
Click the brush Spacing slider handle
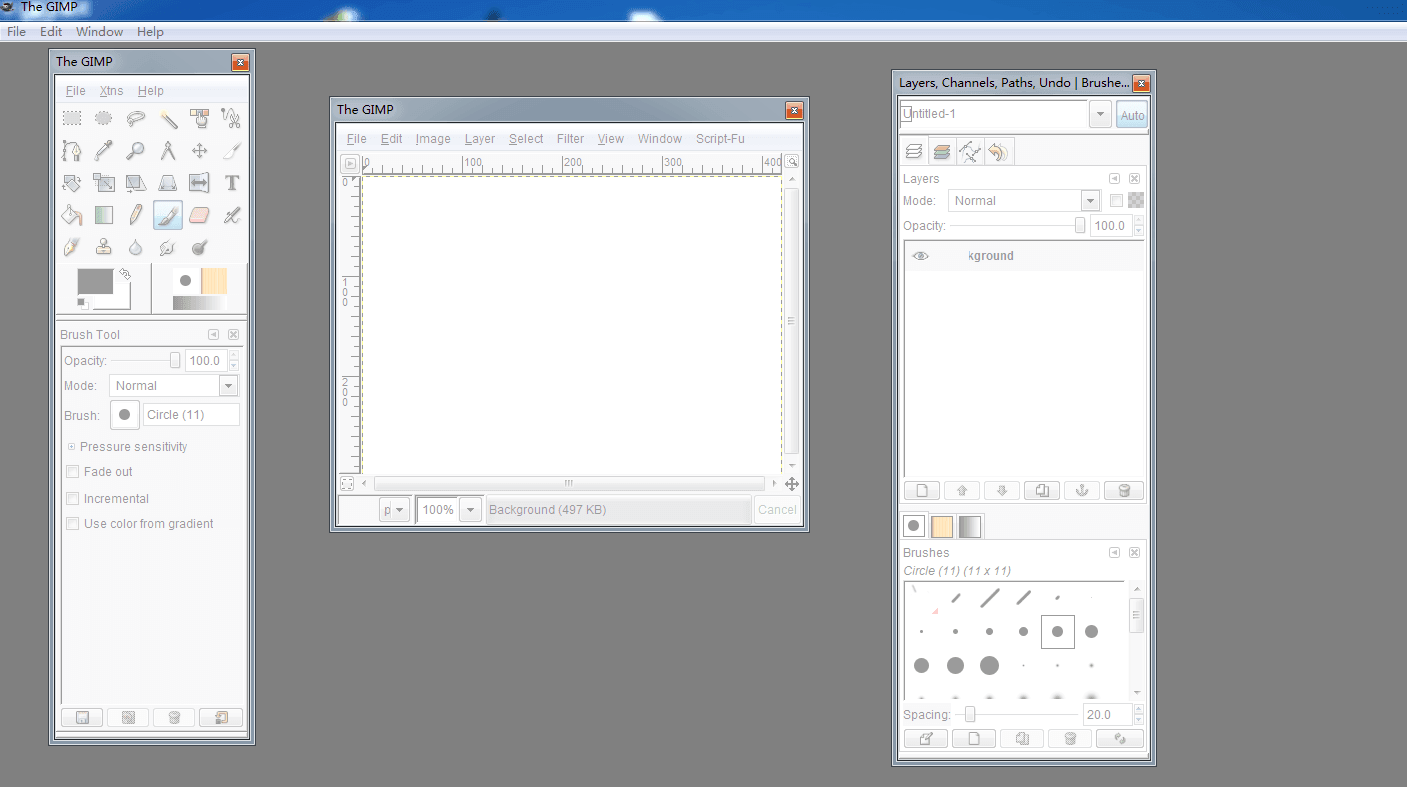(x=969, y=714)
